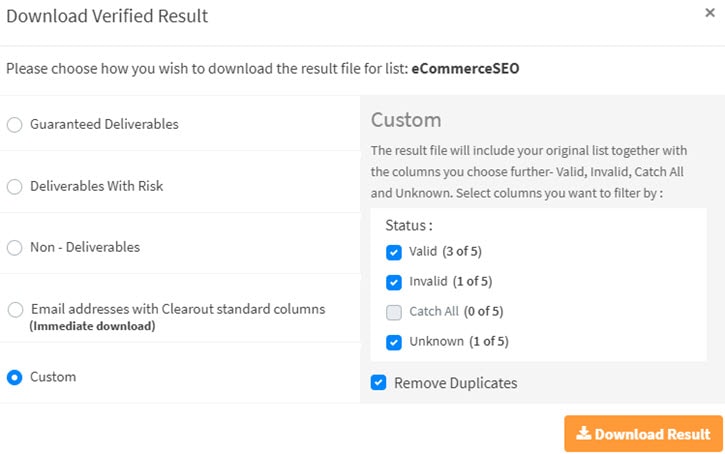
Task: Click the Non - Deliverables label text
Action: click(x=85, y=248)
